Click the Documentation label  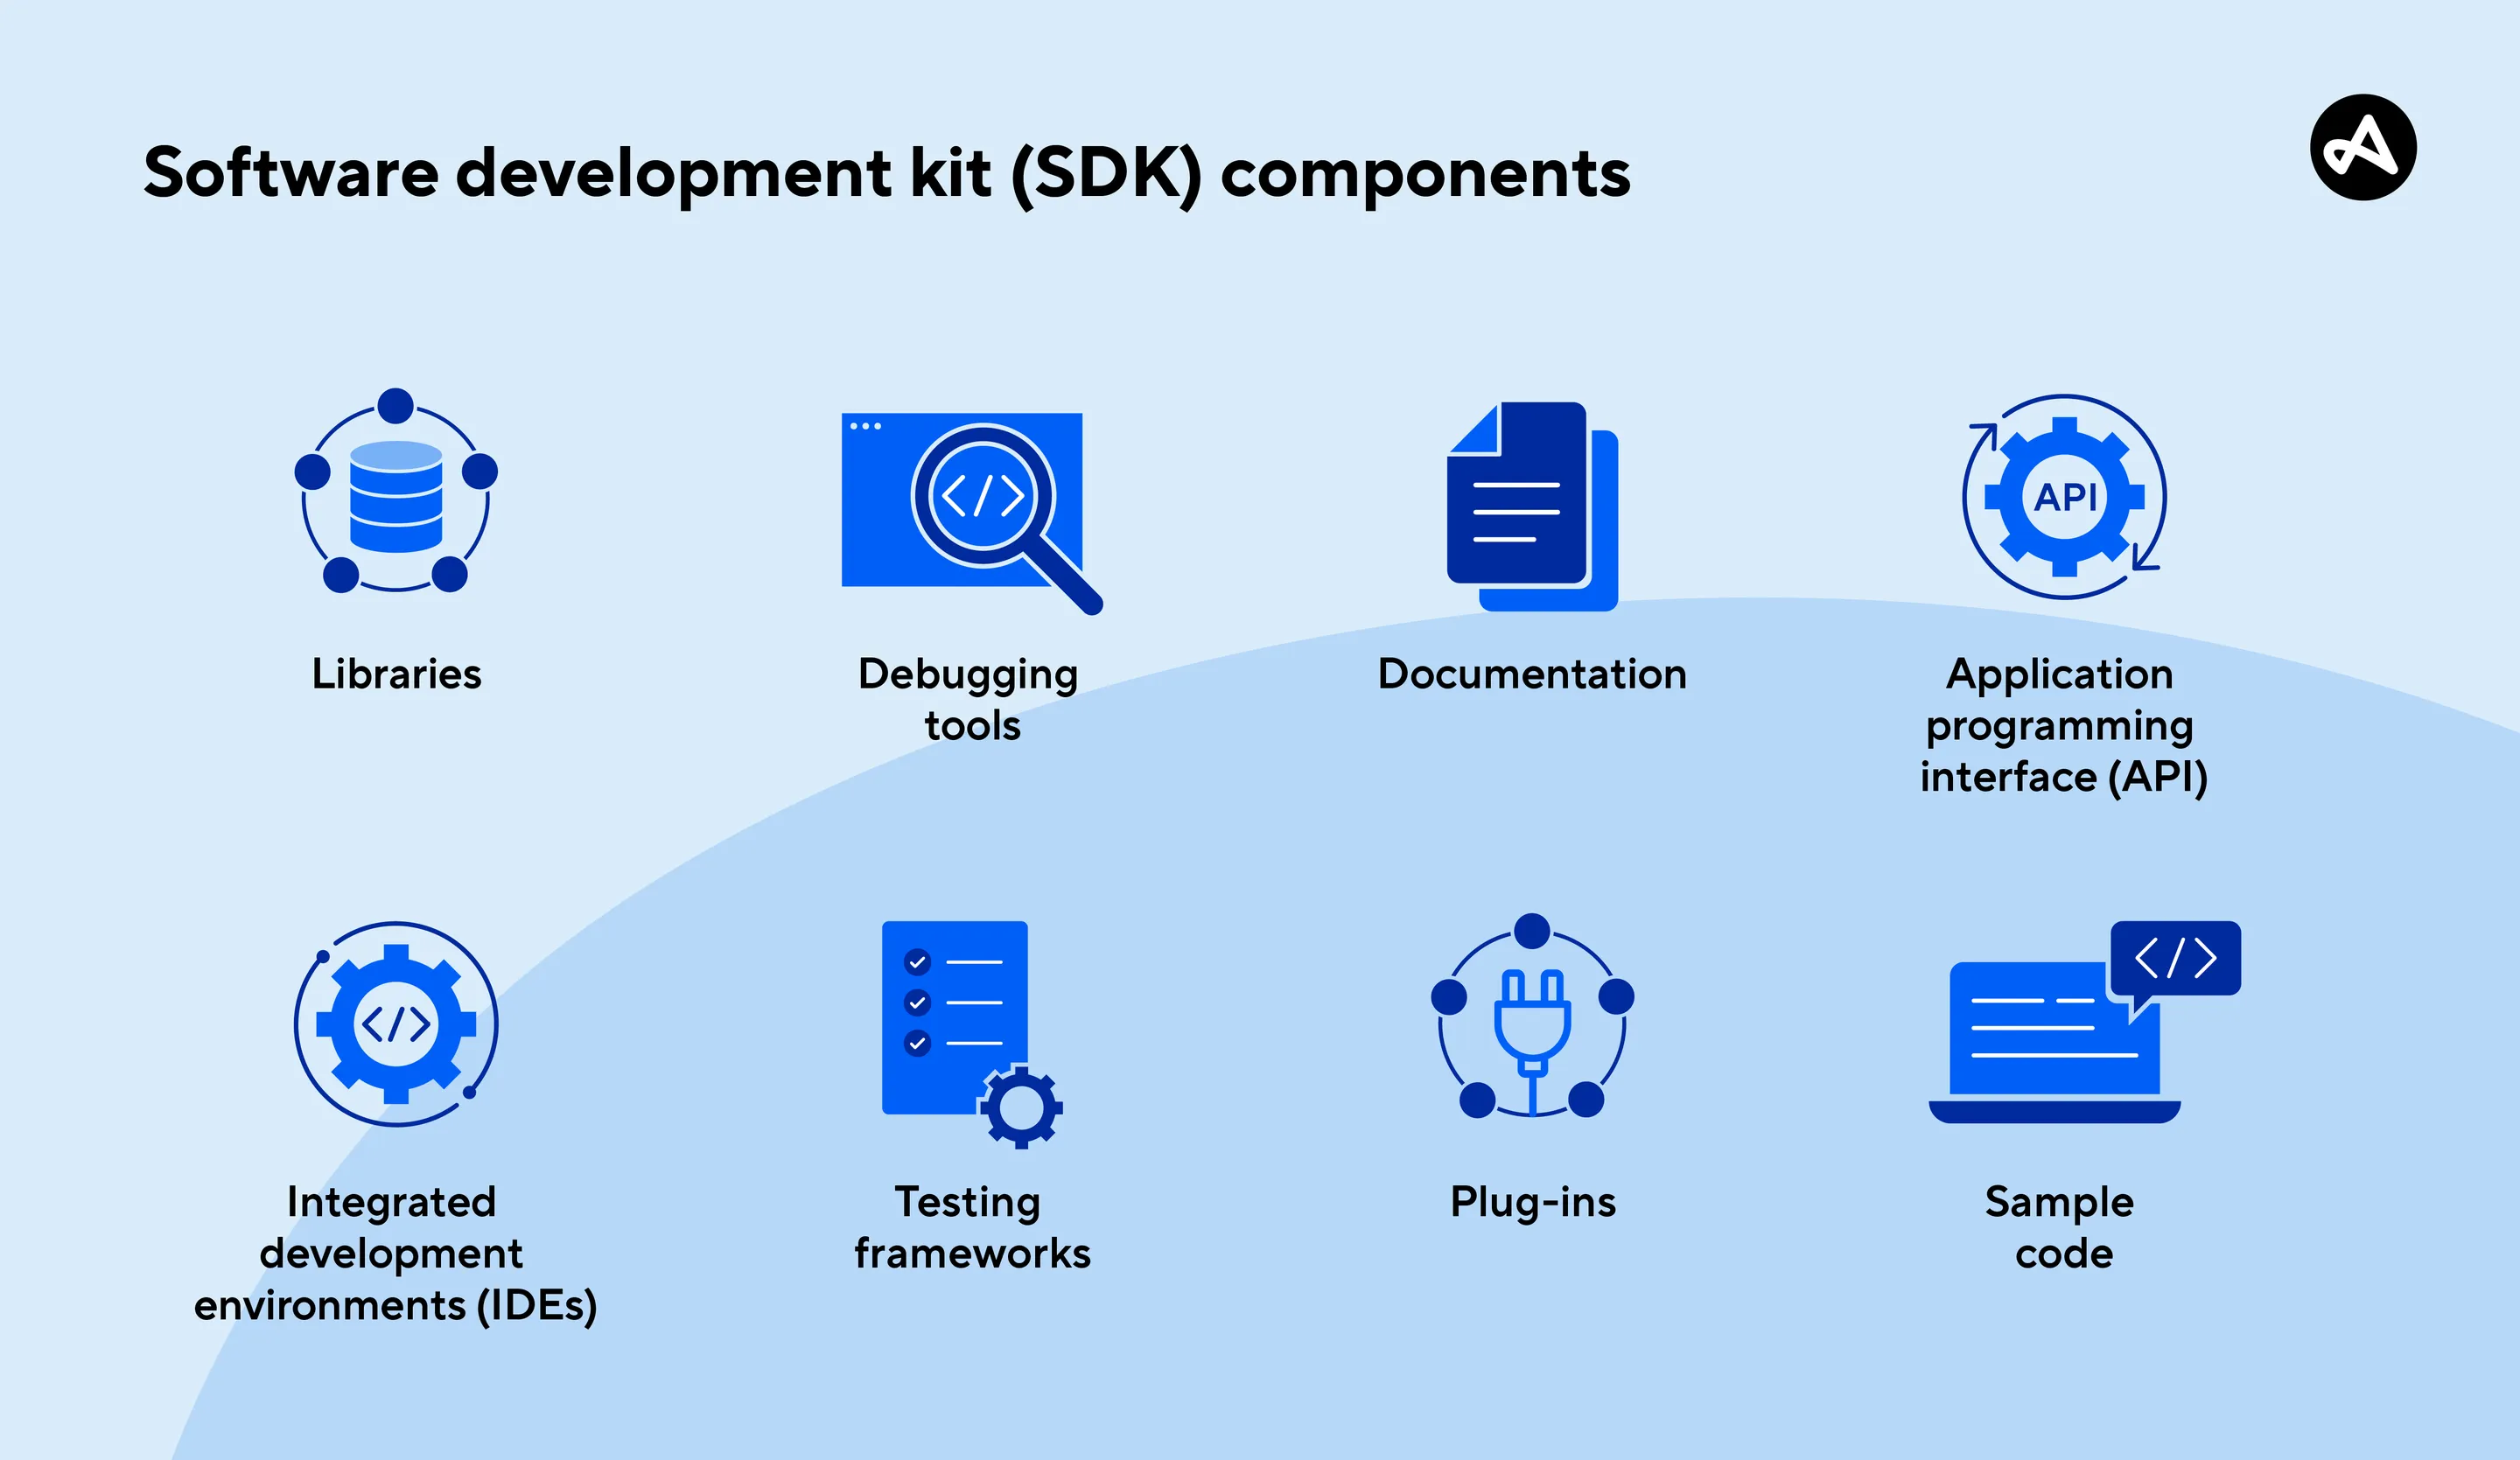click(x=1532, y=675)
